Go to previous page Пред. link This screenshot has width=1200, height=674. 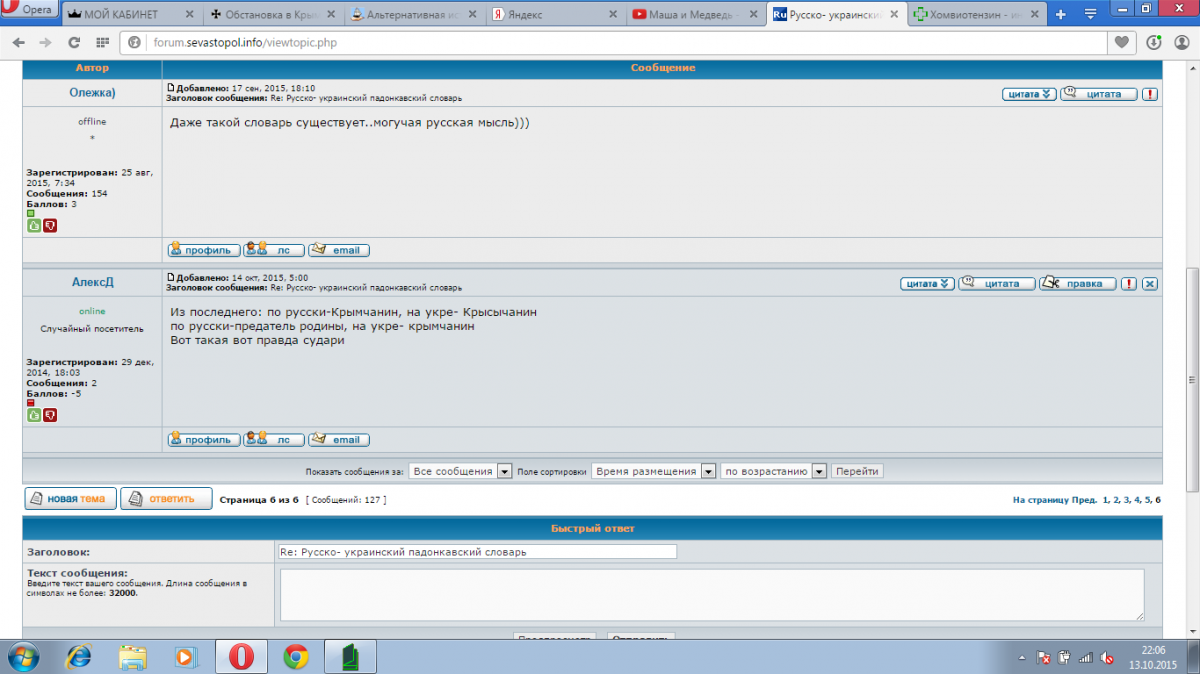coord(1085,499)
